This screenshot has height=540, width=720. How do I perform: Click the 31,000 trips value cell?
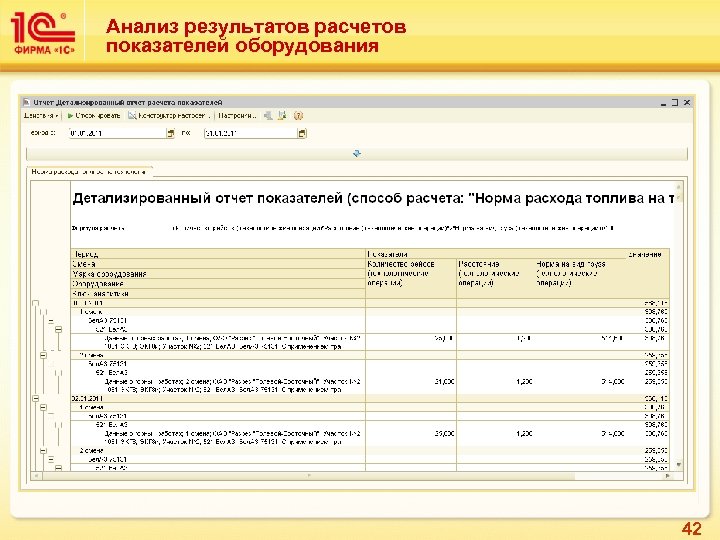444,382
